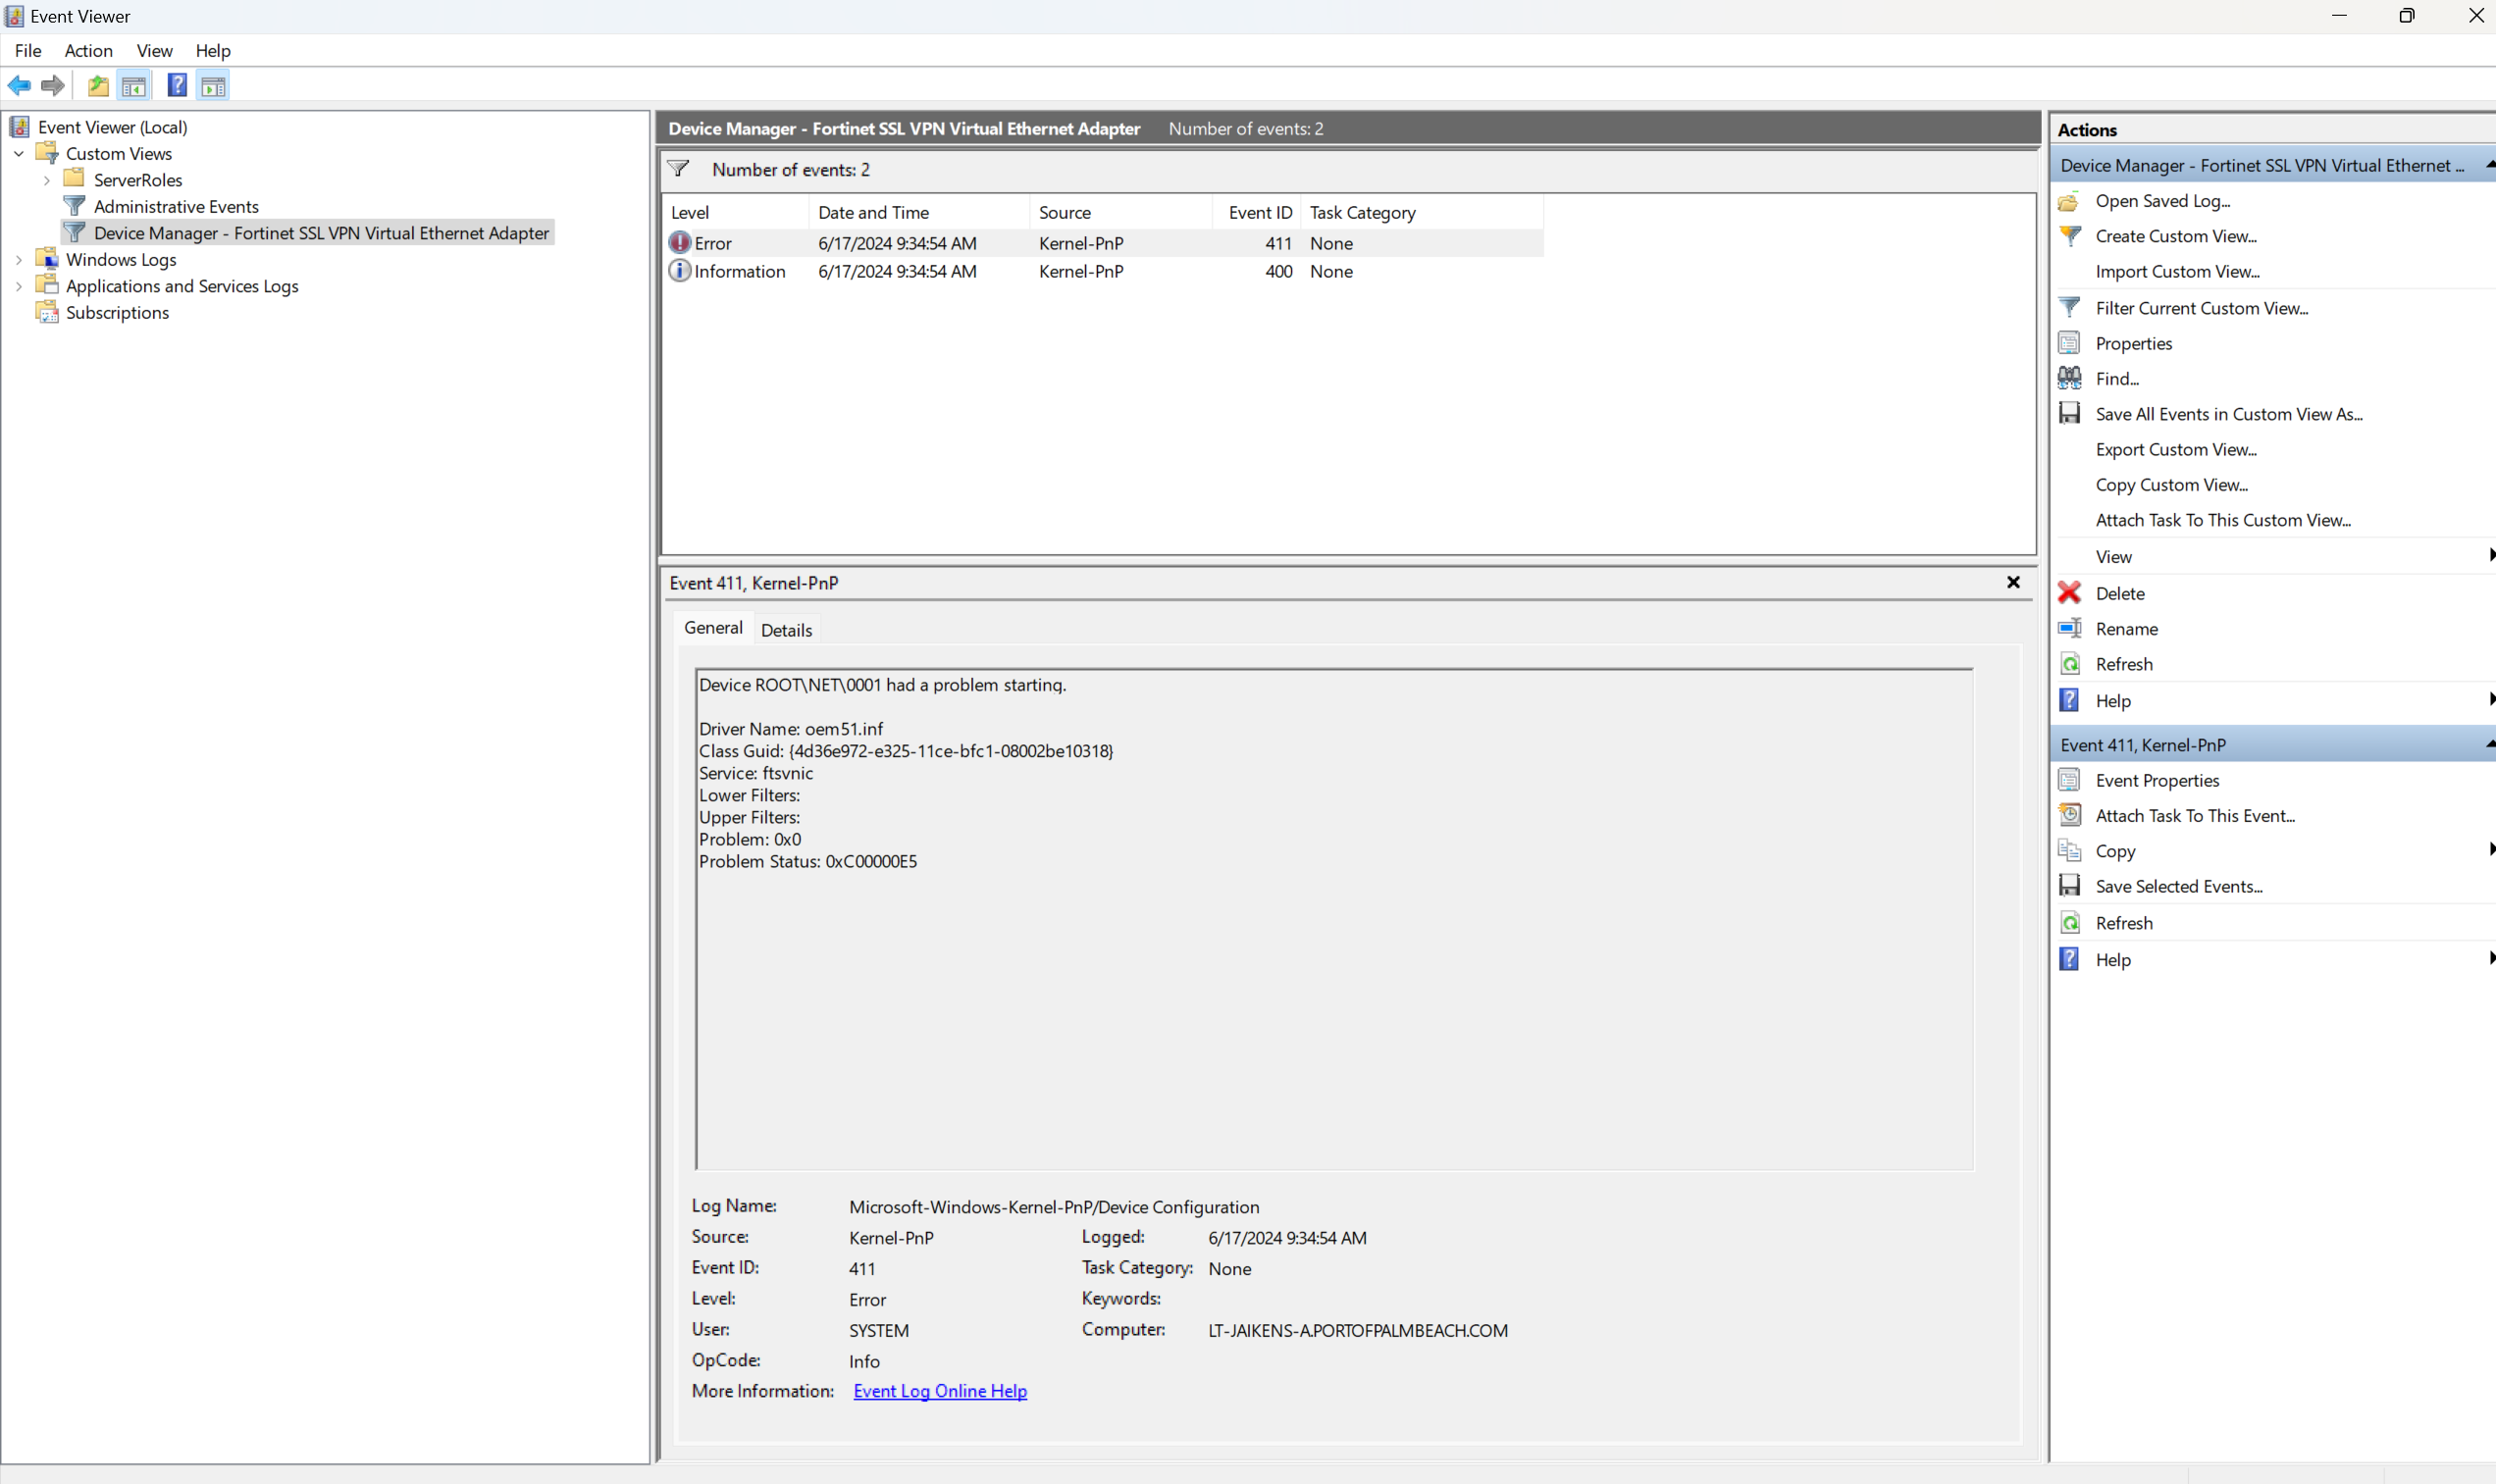The width and height of the screenshot is (2496, 1484).
Task: Close the Event 411 preview pane
Action: point(2013,582)
